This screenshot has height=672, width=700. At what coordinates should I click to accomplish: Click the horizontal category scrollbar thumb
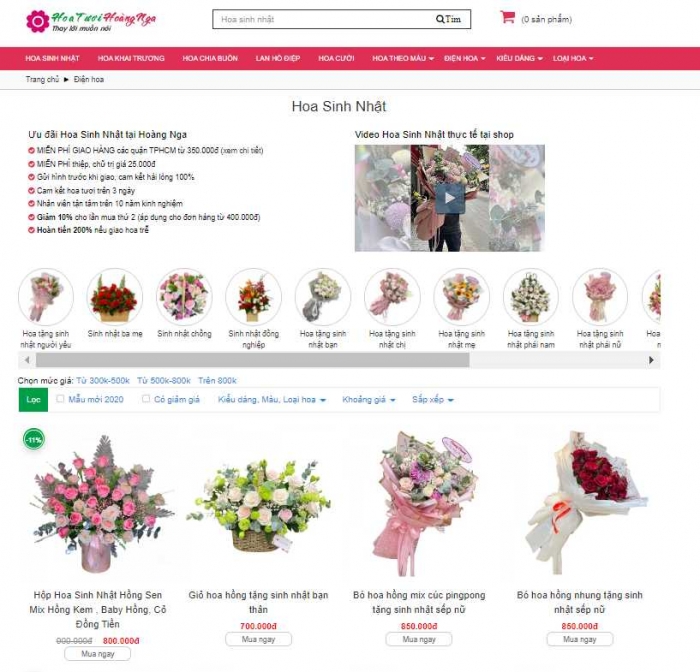pyautogui.click(x=253, y=360)
